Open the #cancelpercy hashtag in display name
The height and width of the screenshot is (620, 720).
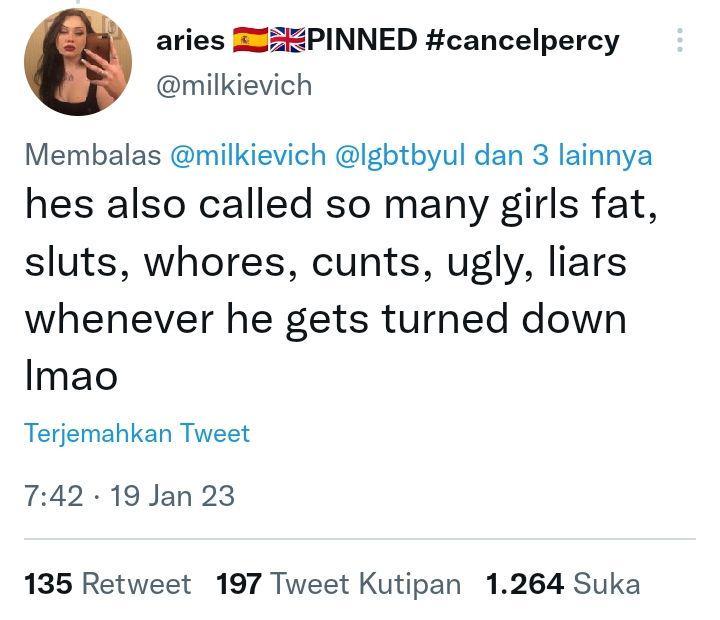coord(523,40)
